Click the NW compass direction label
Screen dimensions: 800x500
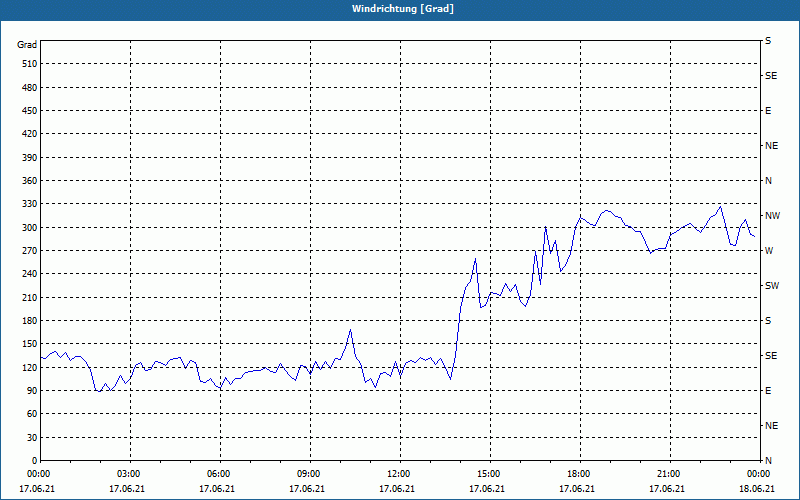pos(772,216)
